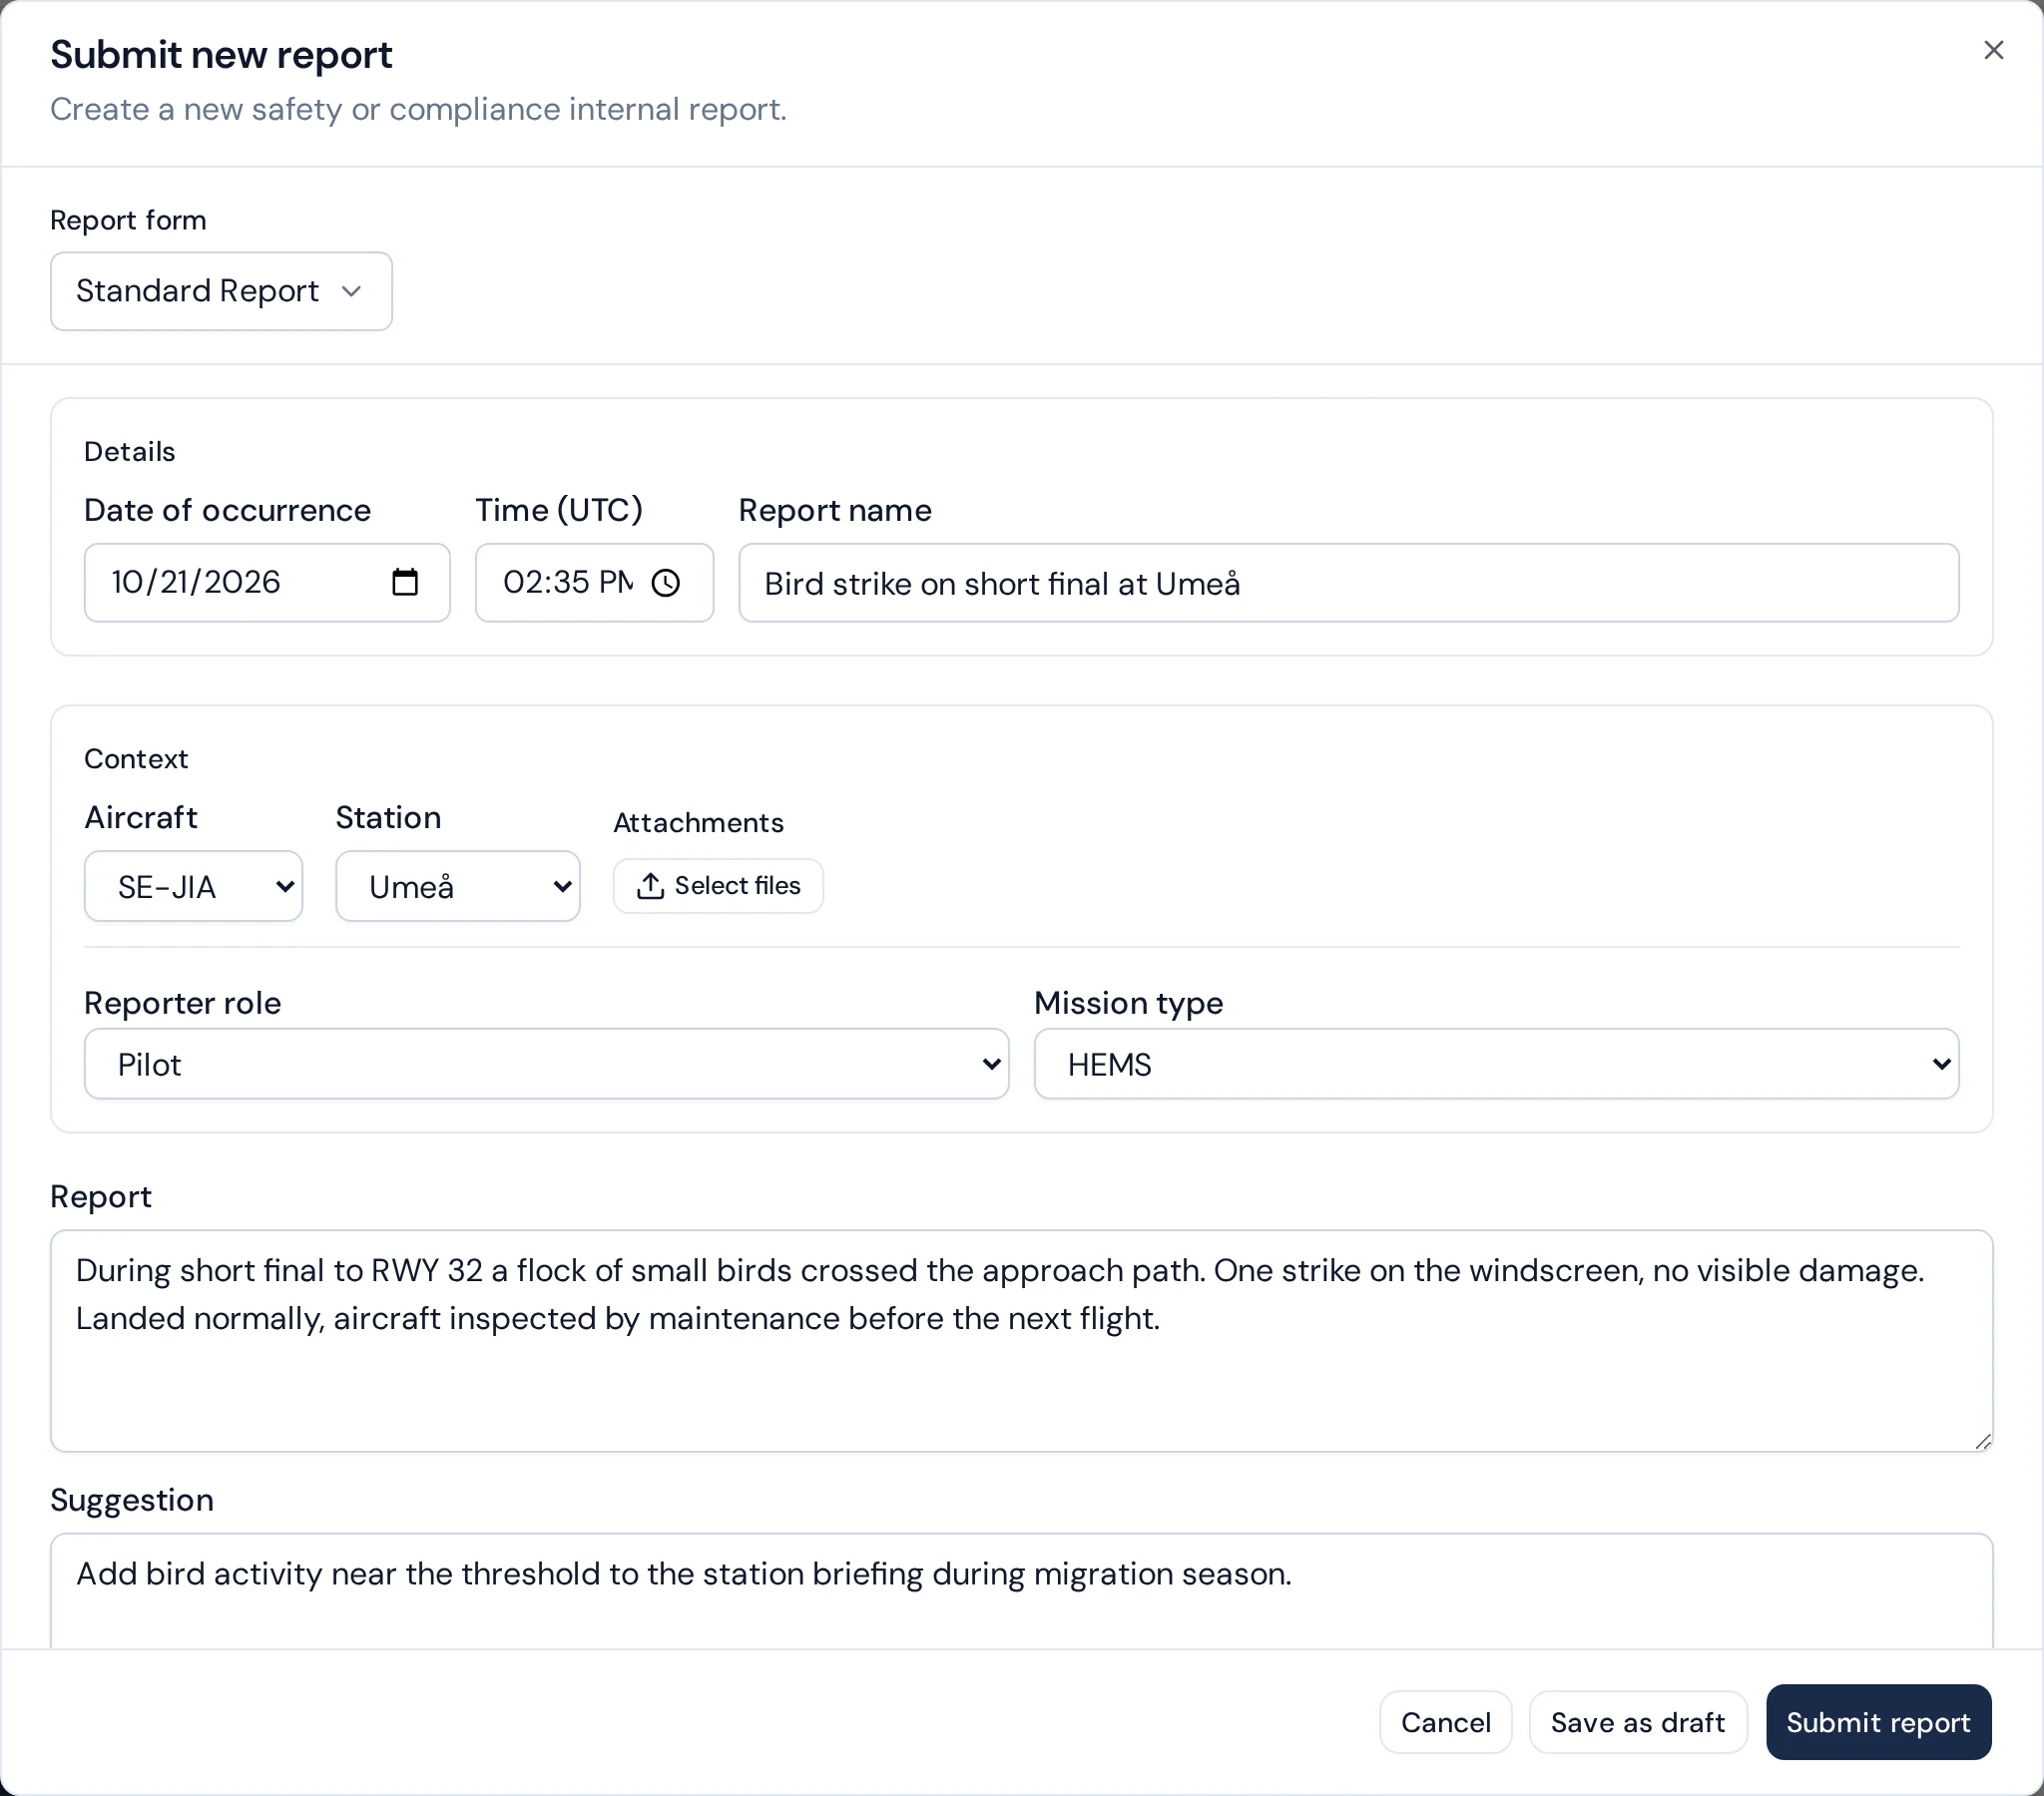Click the Report name text field
This screenshot has width=2044, height=1796.
point(1348,583)
